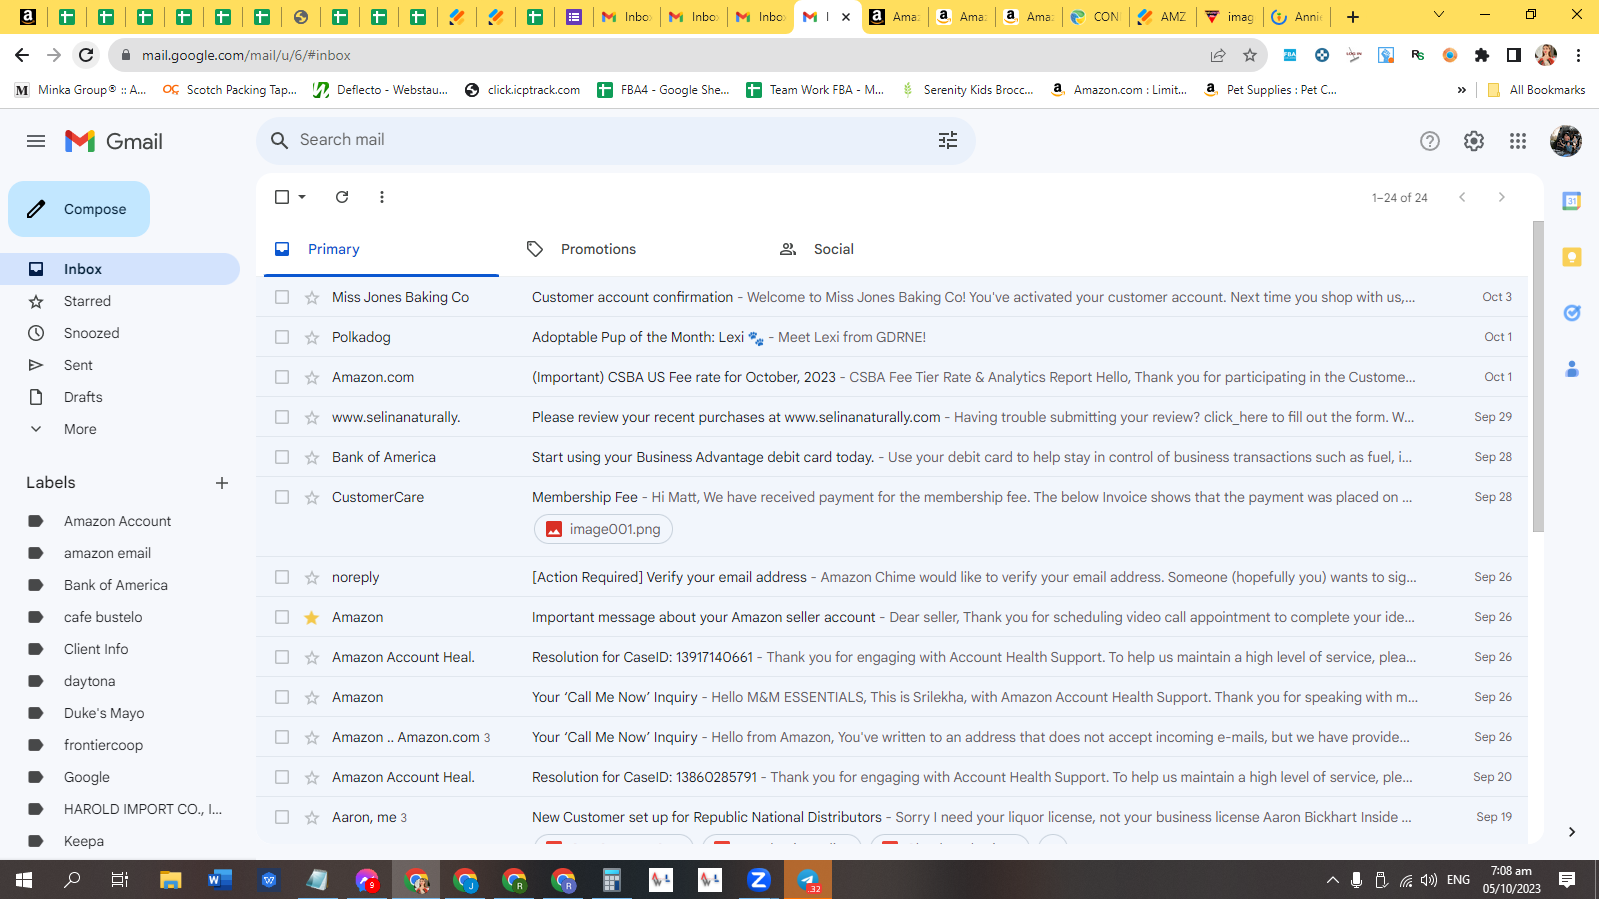Viewport: 1599px width, 899px height.
Task: Select the Miss Jones Baking Co email checkbox
Action: pyautogui.click(x=282, y=297)
